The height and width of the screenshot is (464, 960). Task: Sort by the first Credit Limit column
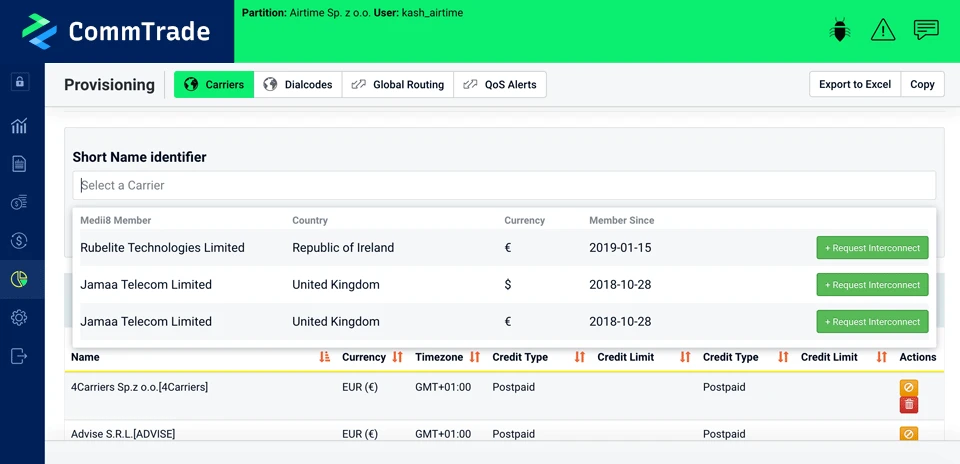click(685, 357)
